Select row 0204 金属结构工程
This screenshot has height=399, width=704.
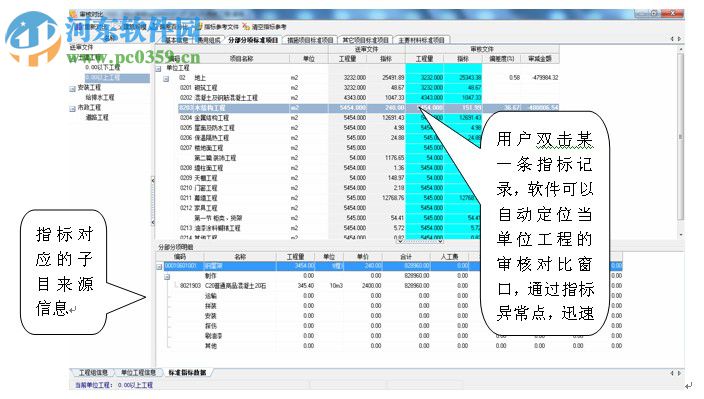(368, 118)
